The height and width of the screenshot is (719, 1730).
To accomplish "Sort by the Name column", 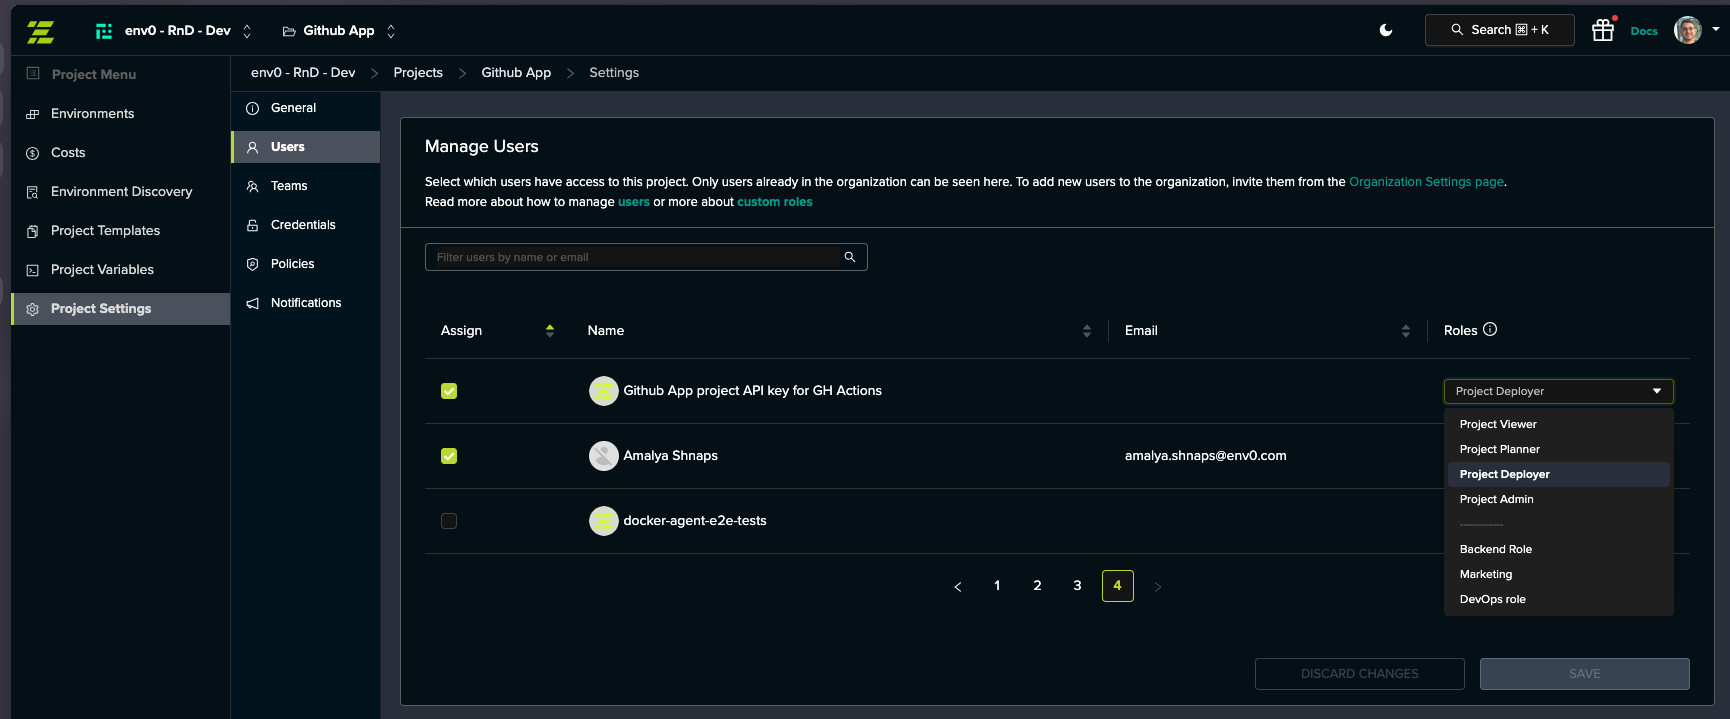I will (1087, 331).
